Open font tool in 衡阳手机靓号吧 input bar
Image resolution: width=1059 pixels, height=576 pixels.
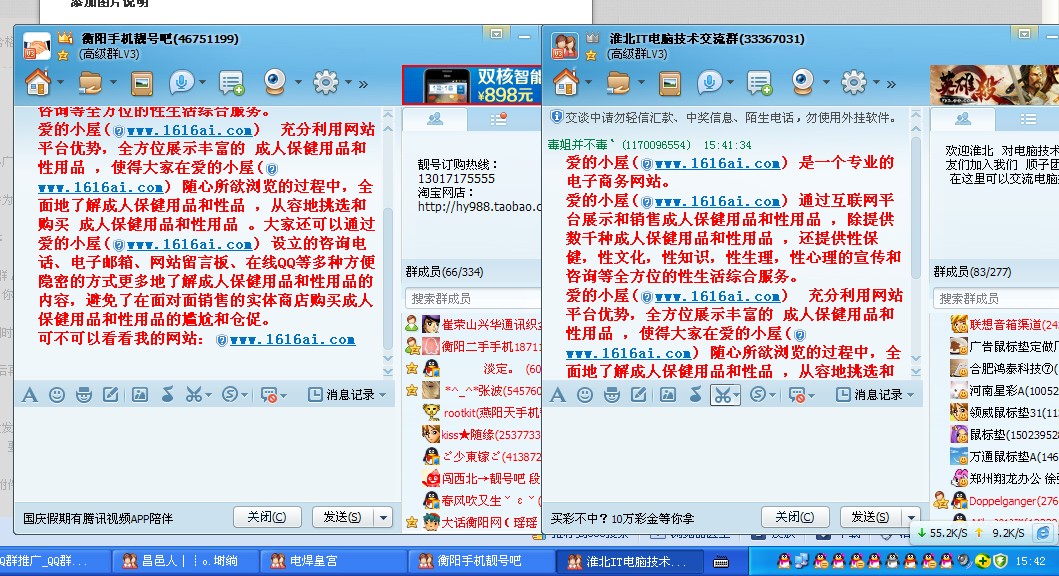point(30,394)
